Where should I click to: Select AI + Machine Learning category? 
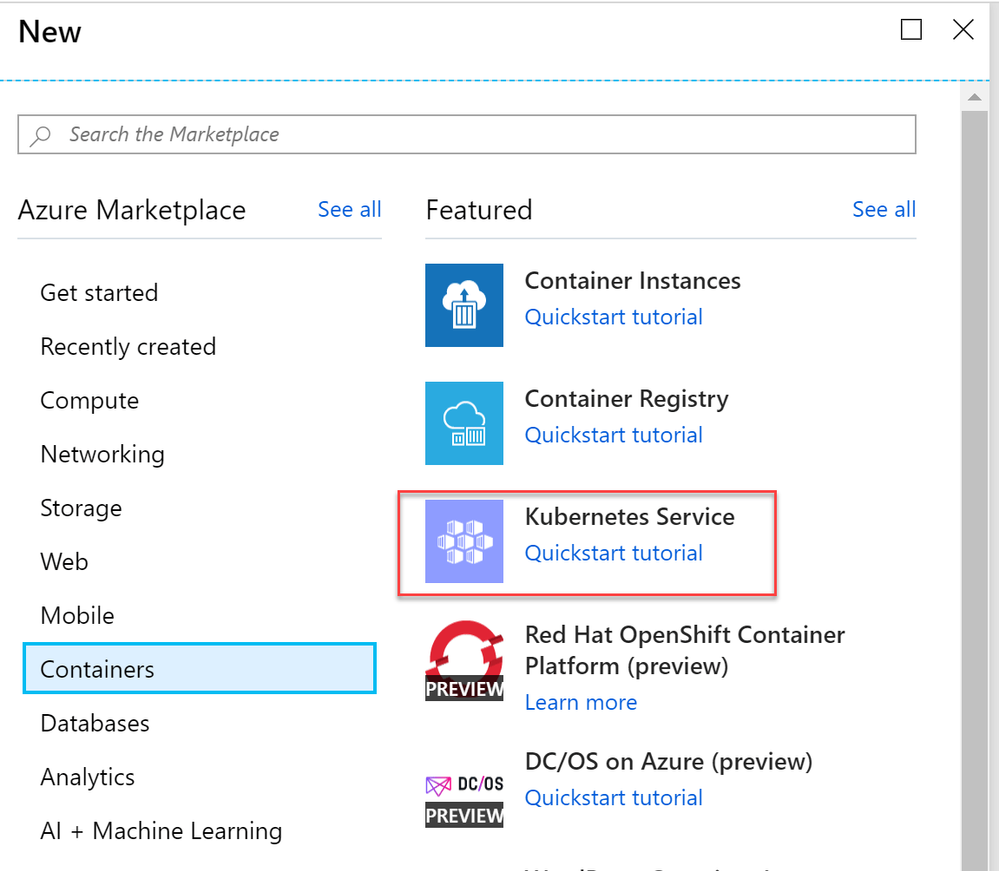161,831
